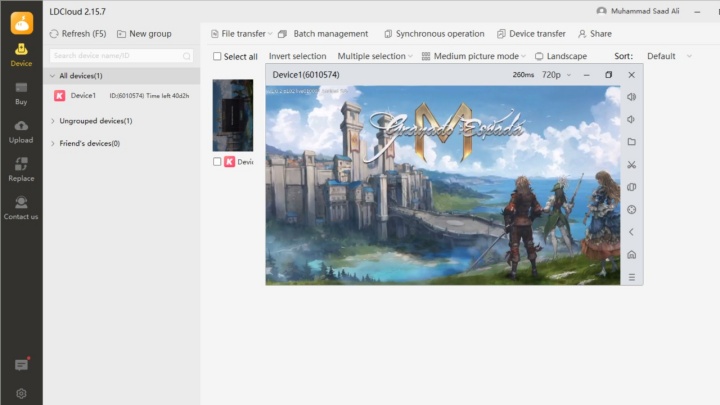
Task: Open the settings gear icon
Action: pos(21,394)
